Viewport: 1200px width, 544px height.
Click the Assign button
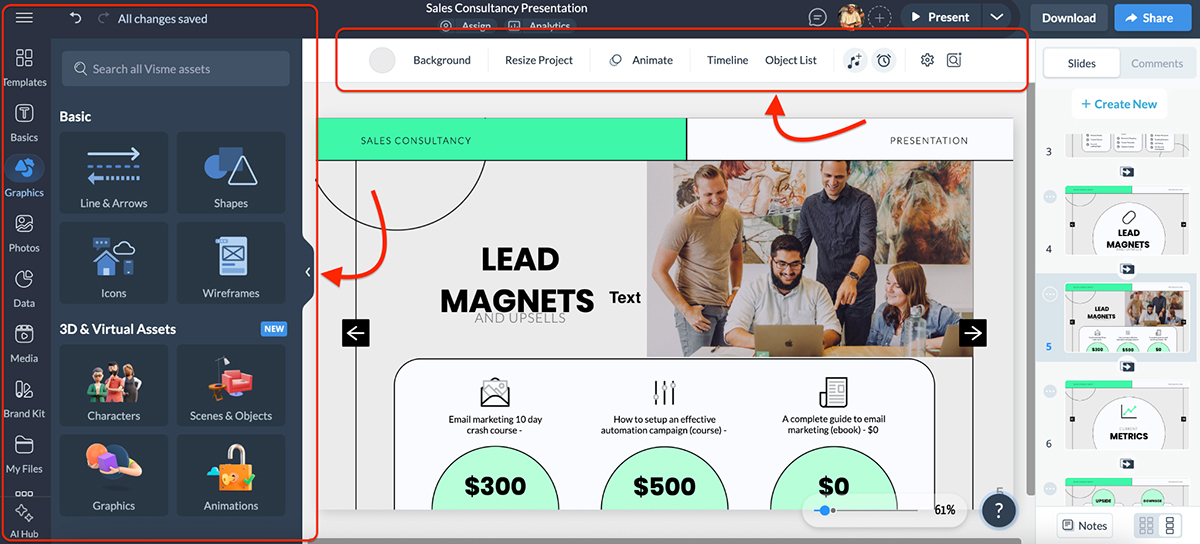tap(465, 26)
